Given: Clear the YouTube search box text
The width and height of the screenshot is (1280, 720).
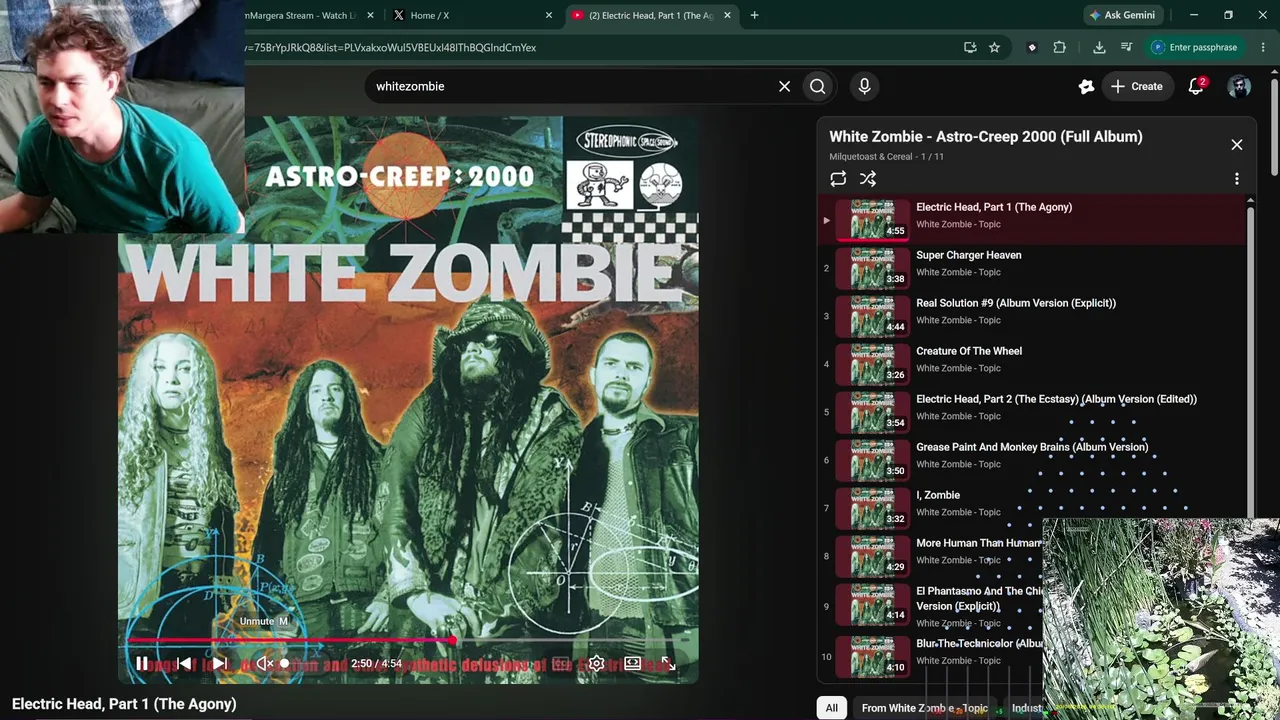Looking at the screenshot, I should click(x=784, y=86).
